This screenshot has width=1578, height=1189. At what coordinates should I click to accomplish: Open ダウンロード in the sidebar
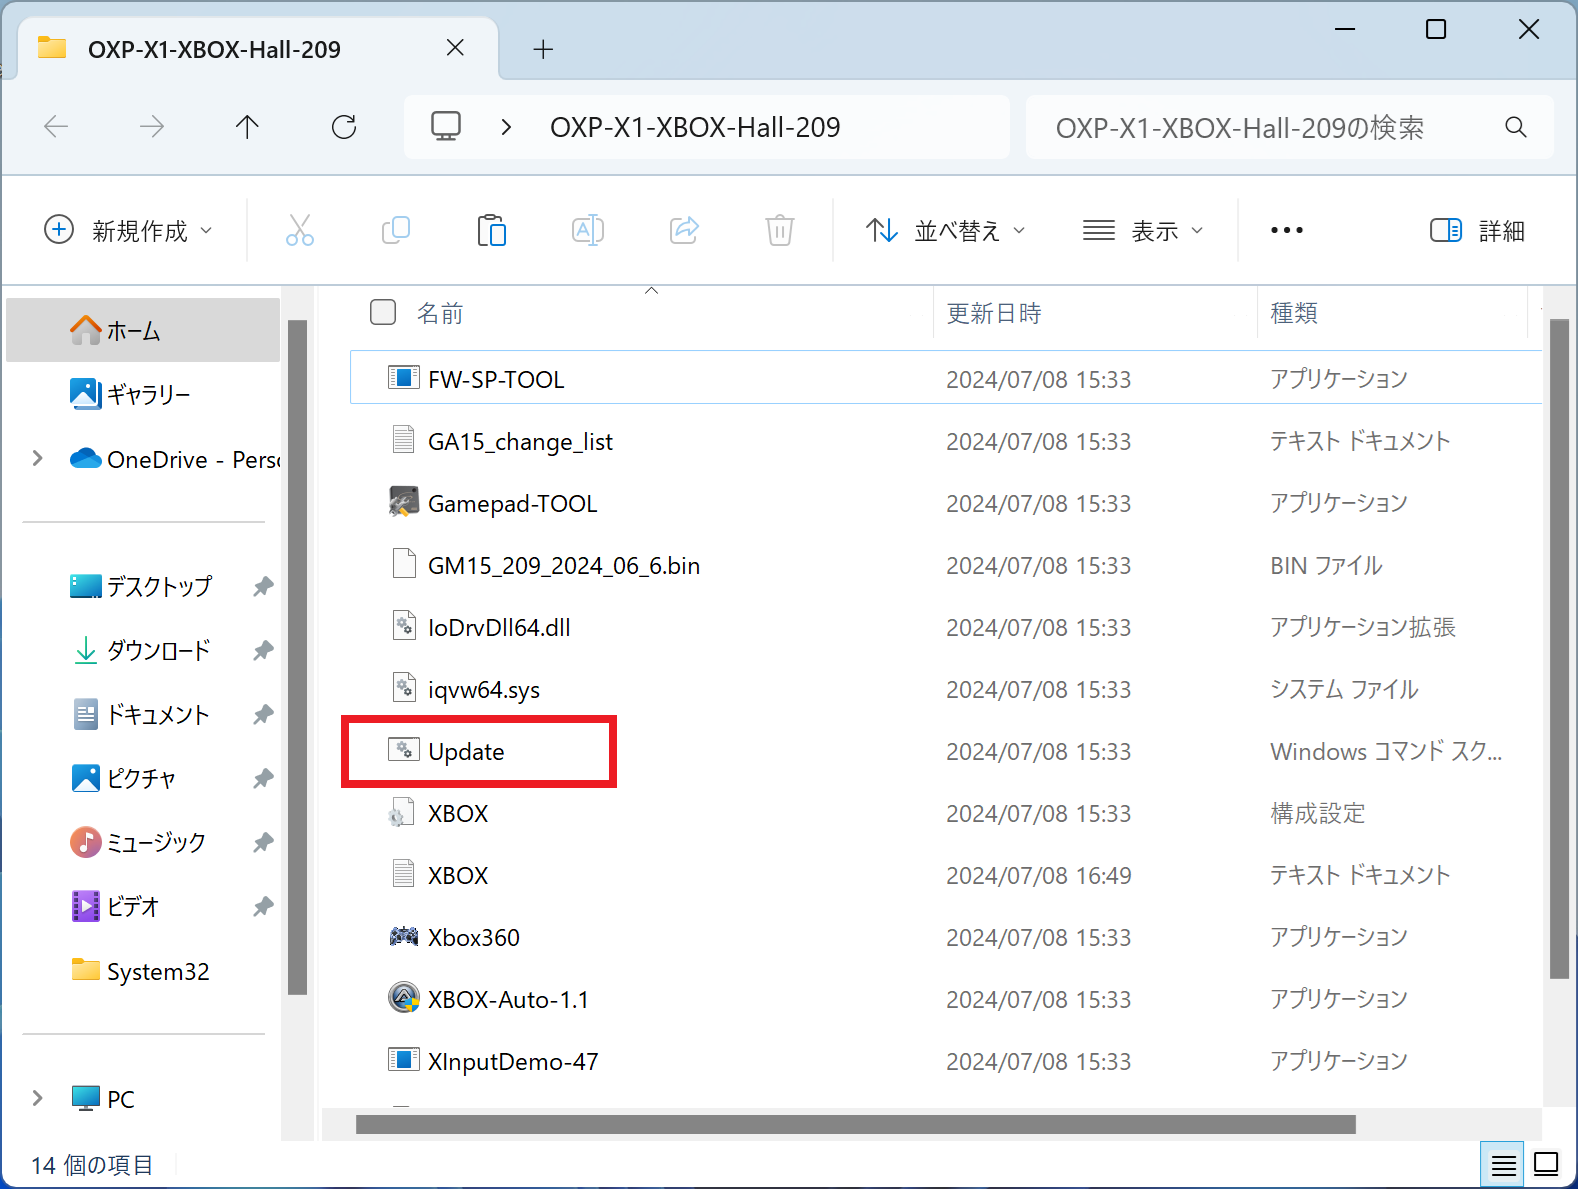158,651
